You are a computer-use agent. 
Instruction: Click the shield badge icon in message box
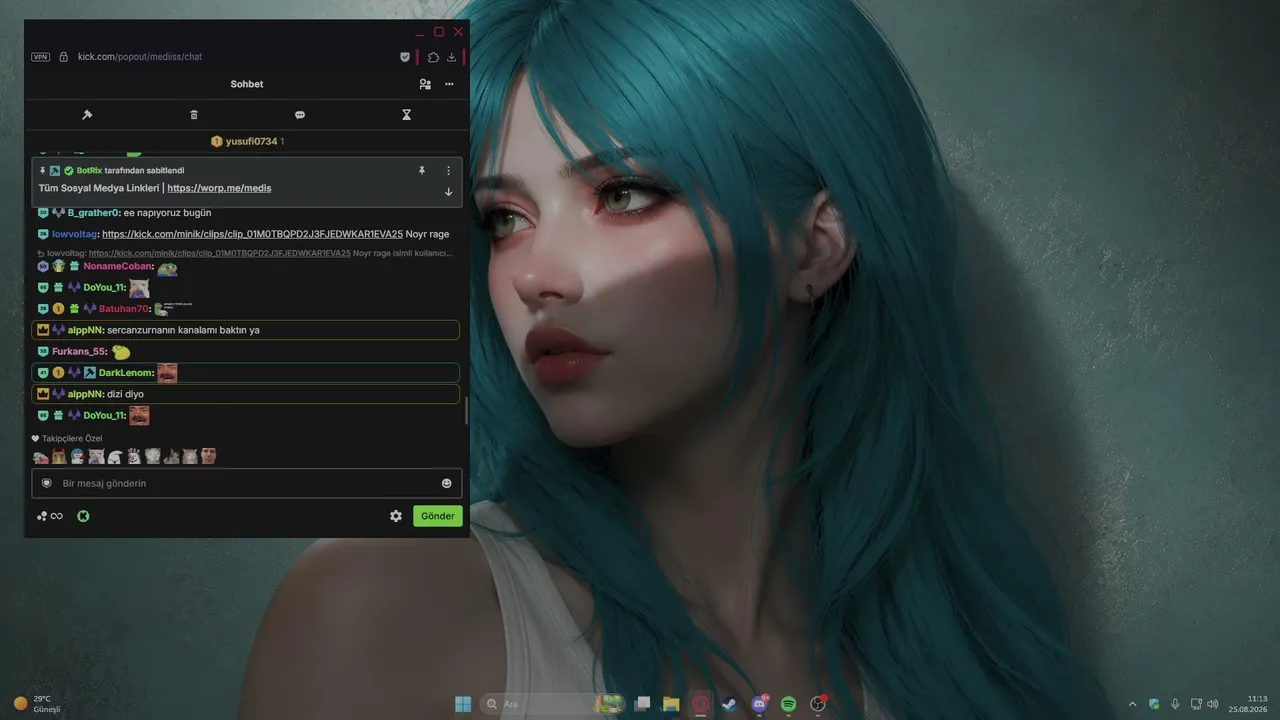tap(46, 483)
